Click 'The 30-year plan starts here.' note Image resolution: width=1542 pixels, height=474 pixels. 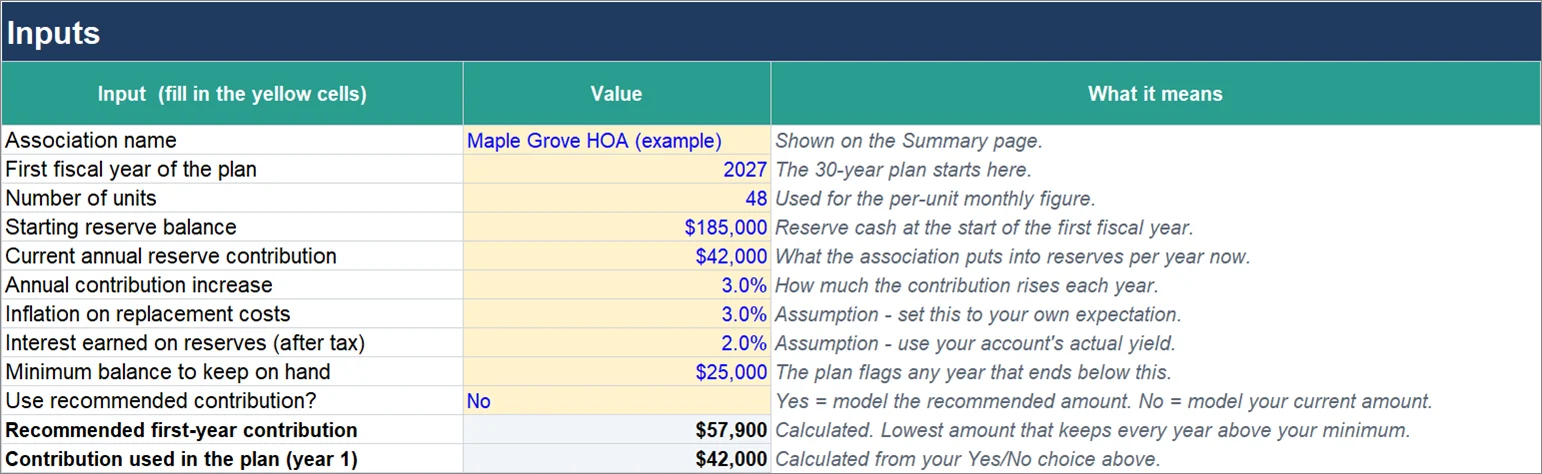tap(903, 169)
